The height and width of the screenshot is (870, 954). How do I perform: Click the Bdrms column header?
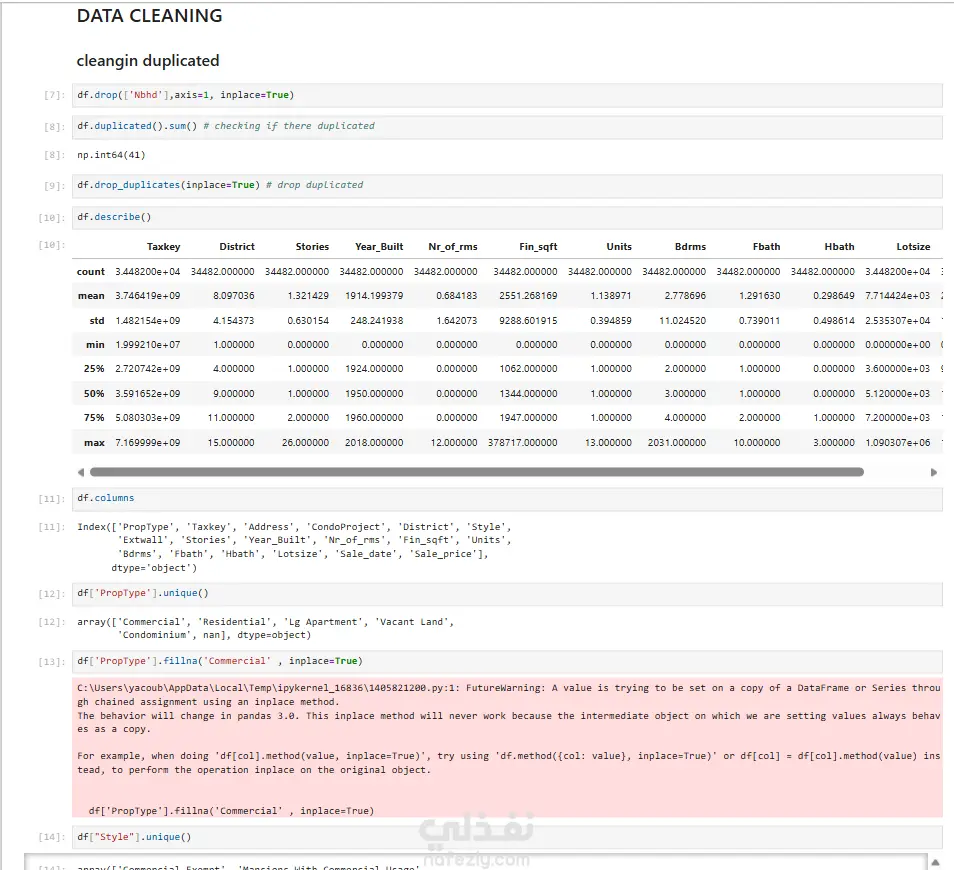(690, 247)
